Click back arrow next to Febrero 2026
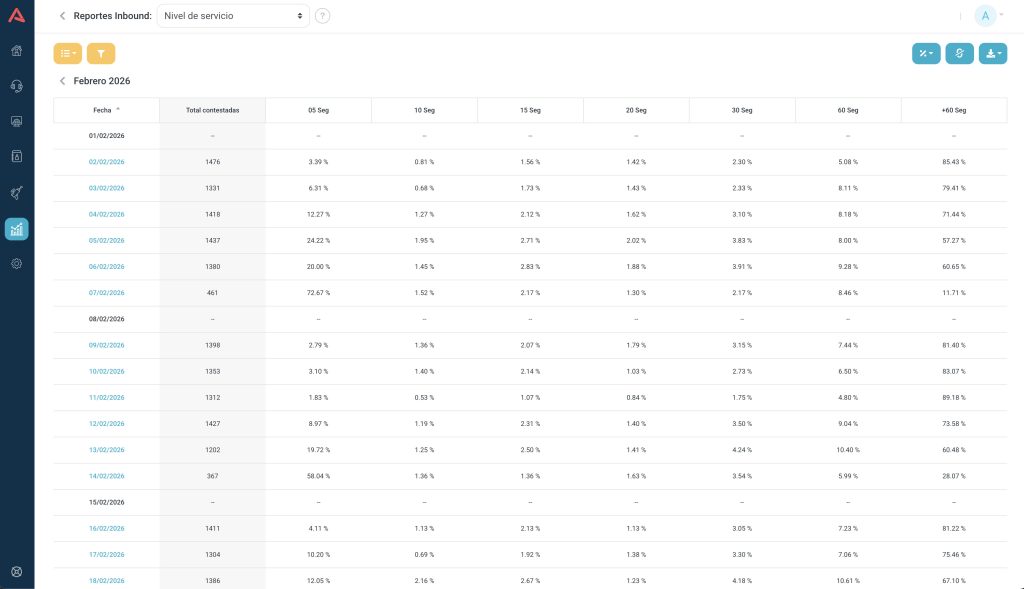 tap(62, 81)
